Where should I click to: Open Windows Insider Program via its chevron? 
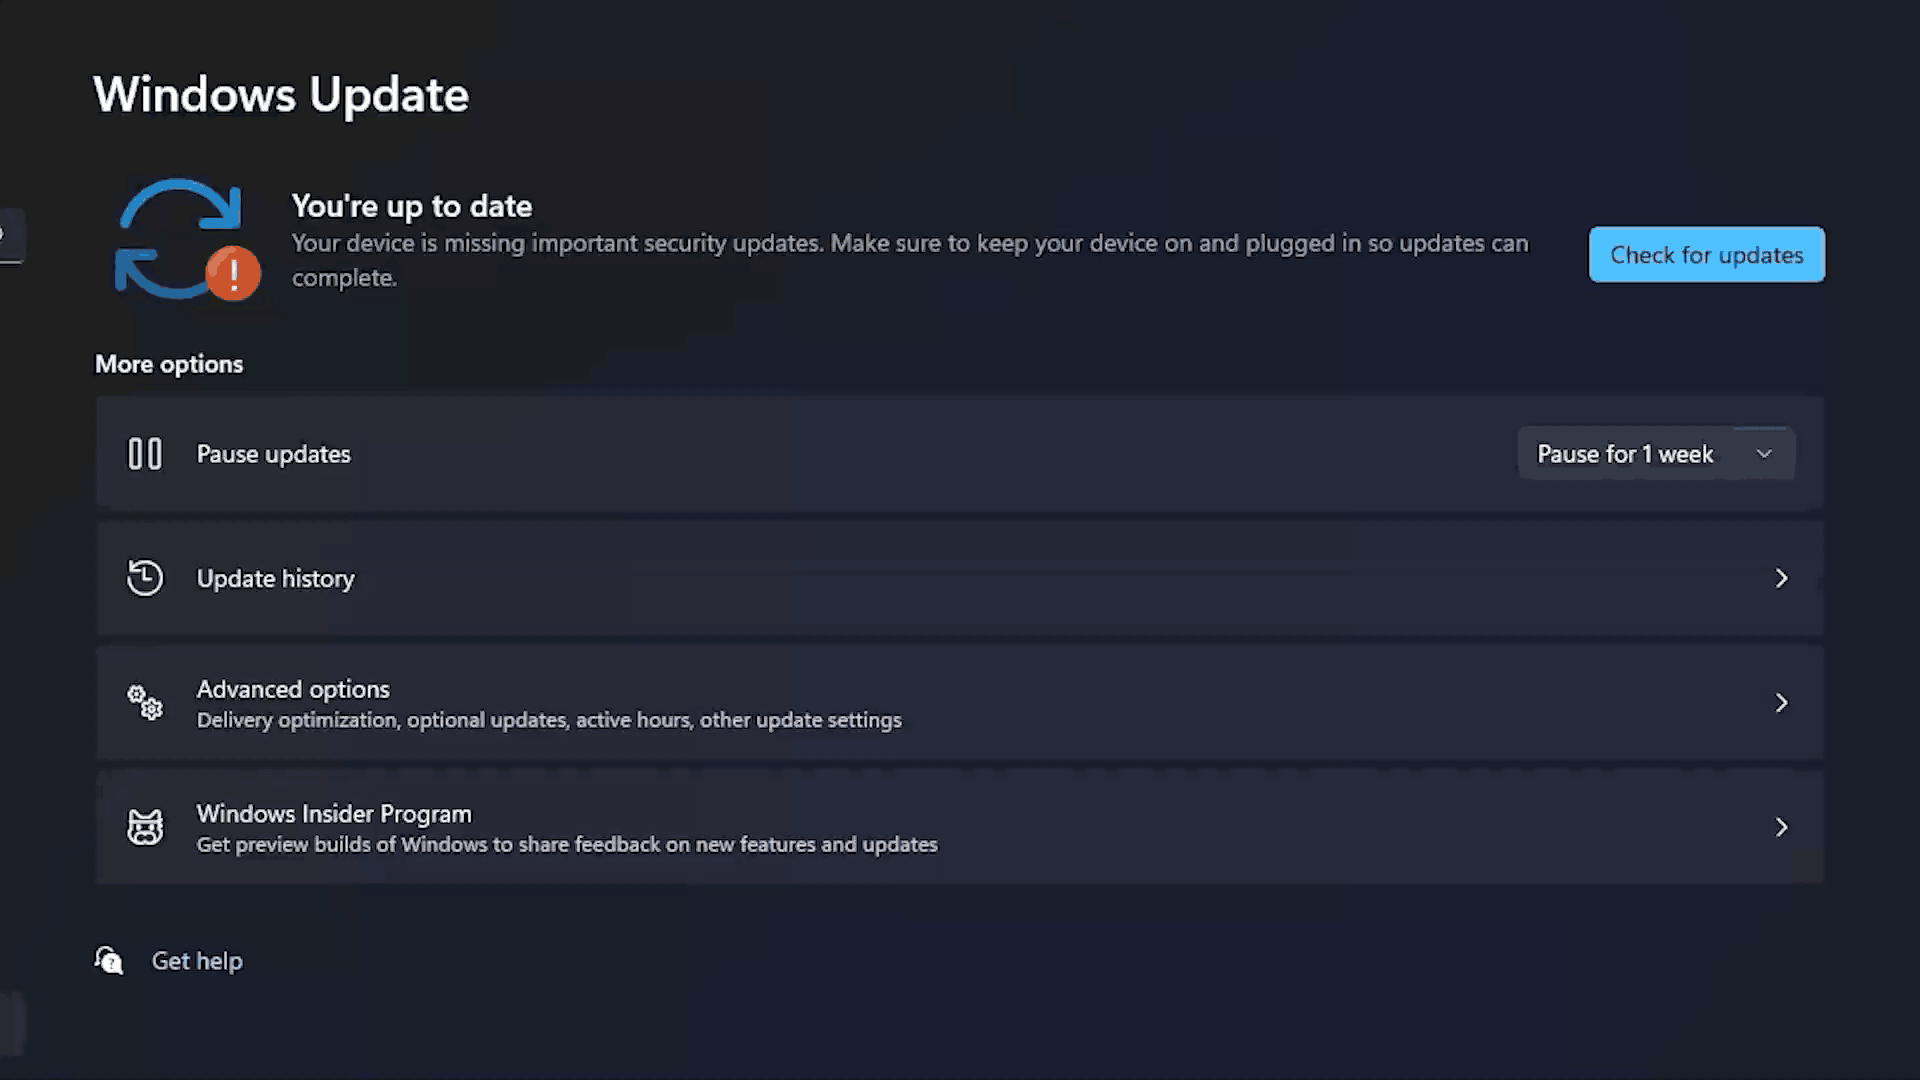point(1781,827)
